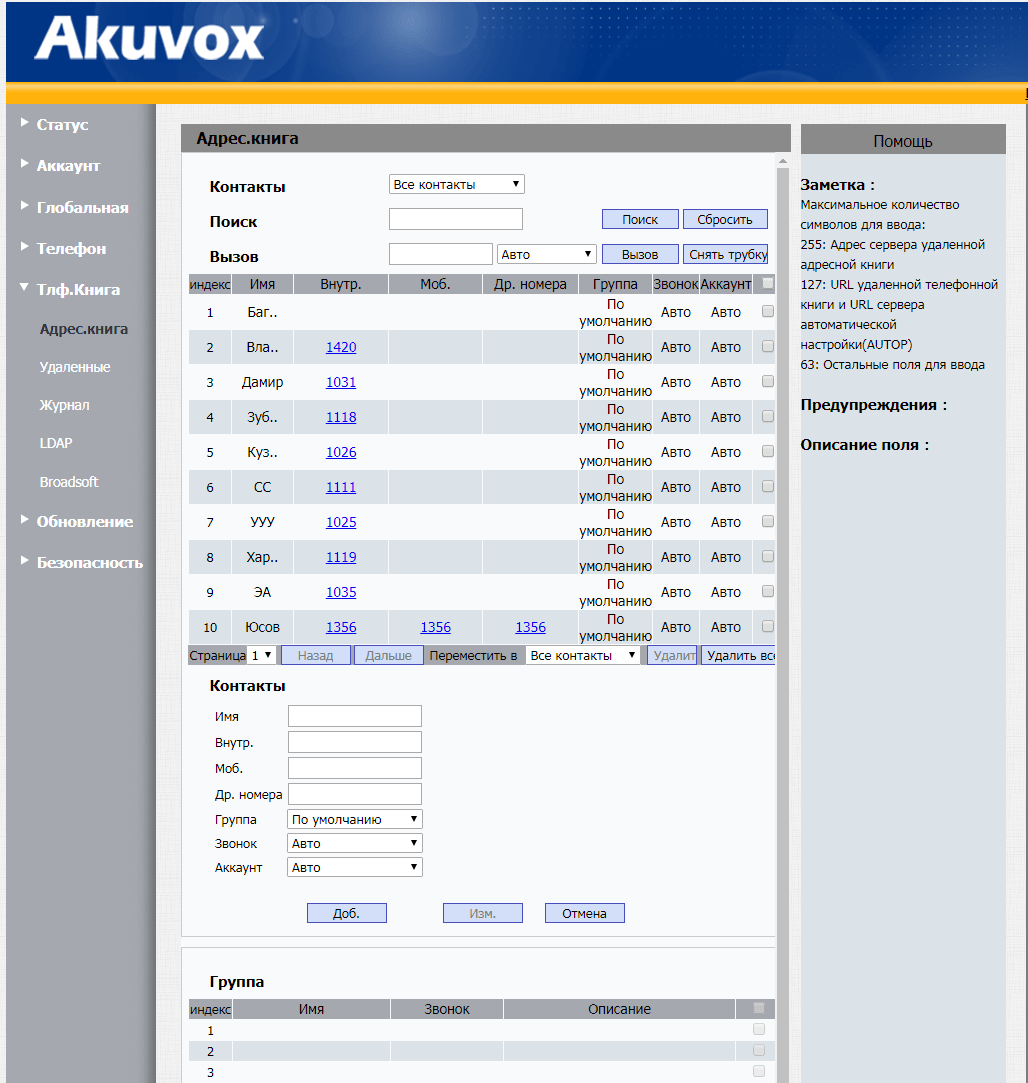Open the Аккаунт dropdown in contact form

point(354,868)
